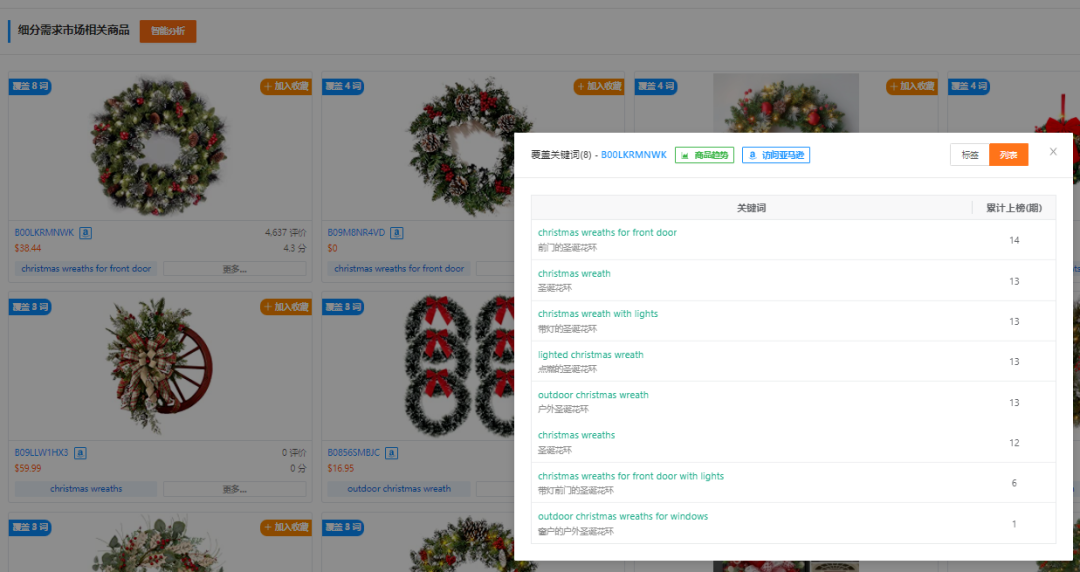Click Amazon icon beside B09LLW1HX3

pos(80,453)
